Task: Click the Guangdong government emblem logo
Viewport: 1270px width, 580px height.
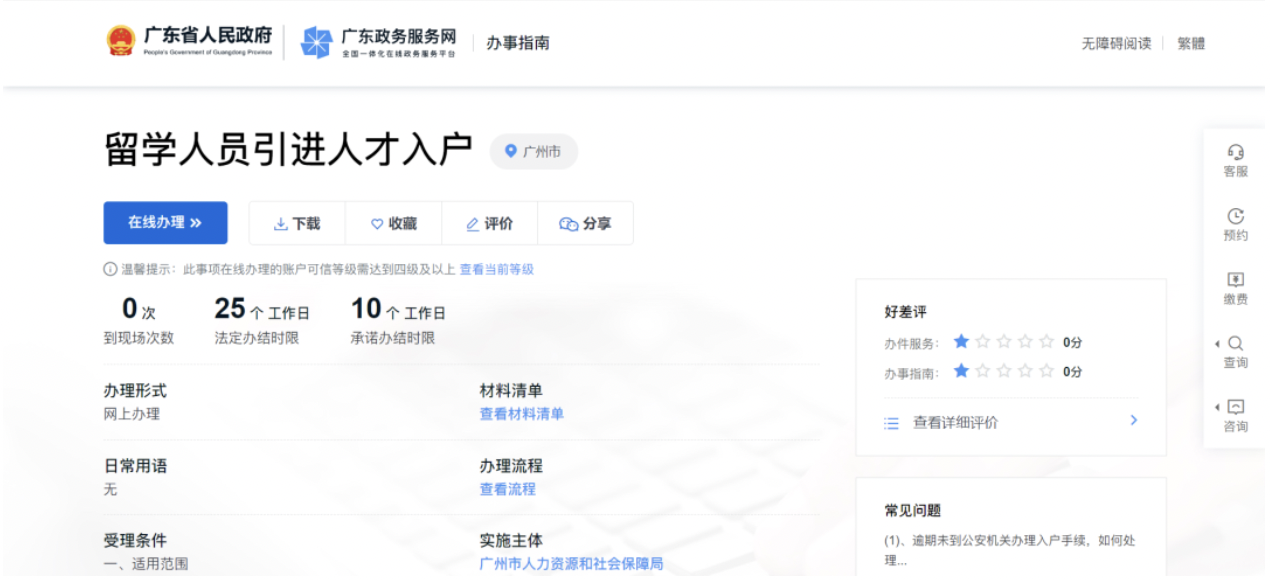Action: [121, 42]
